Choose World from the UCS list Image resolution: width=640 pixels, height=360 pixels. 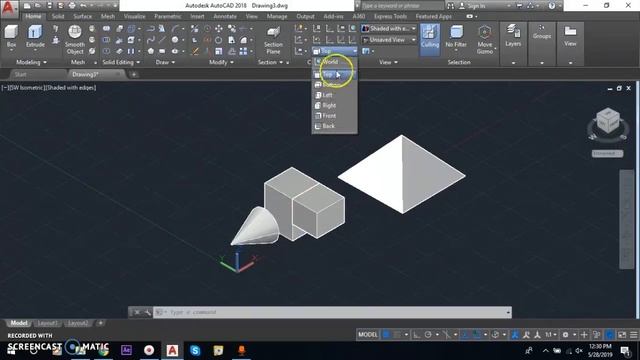pos(334,62)
